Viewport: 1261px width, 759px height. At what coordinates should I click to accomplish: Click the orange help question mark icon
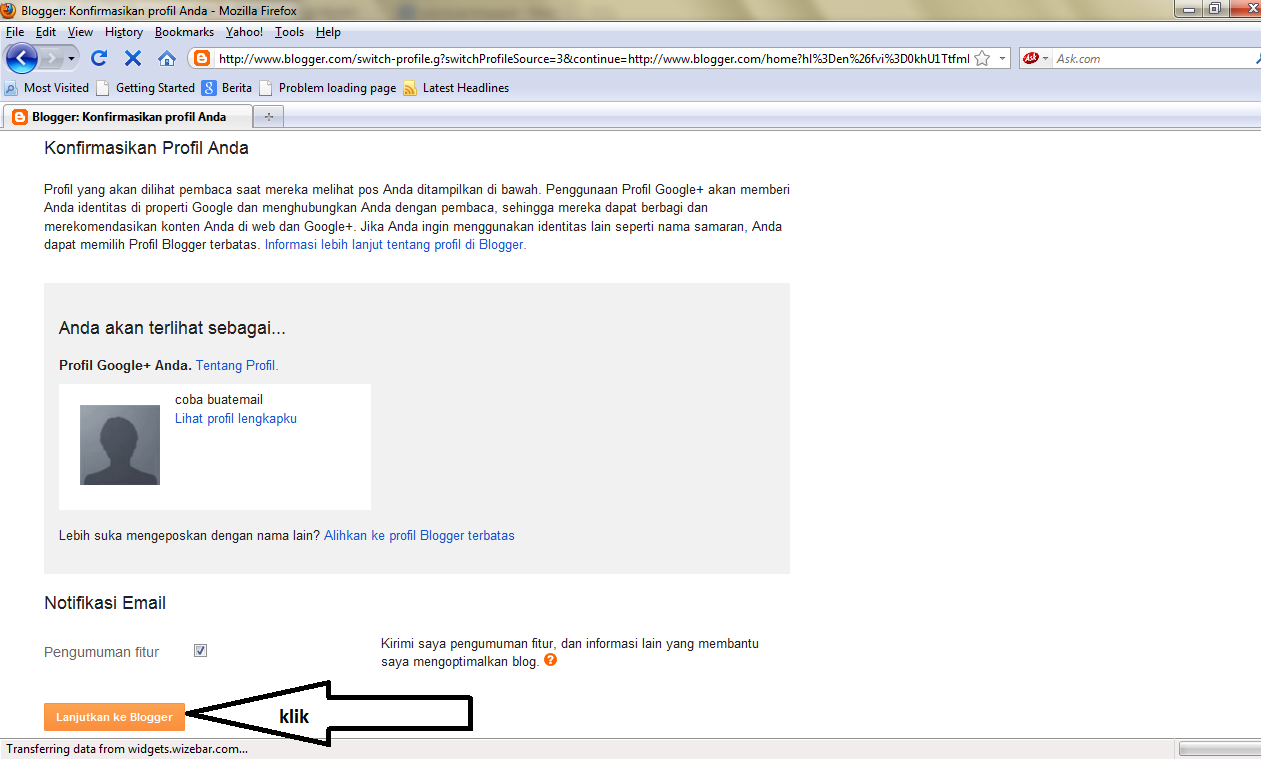[551, 660]
